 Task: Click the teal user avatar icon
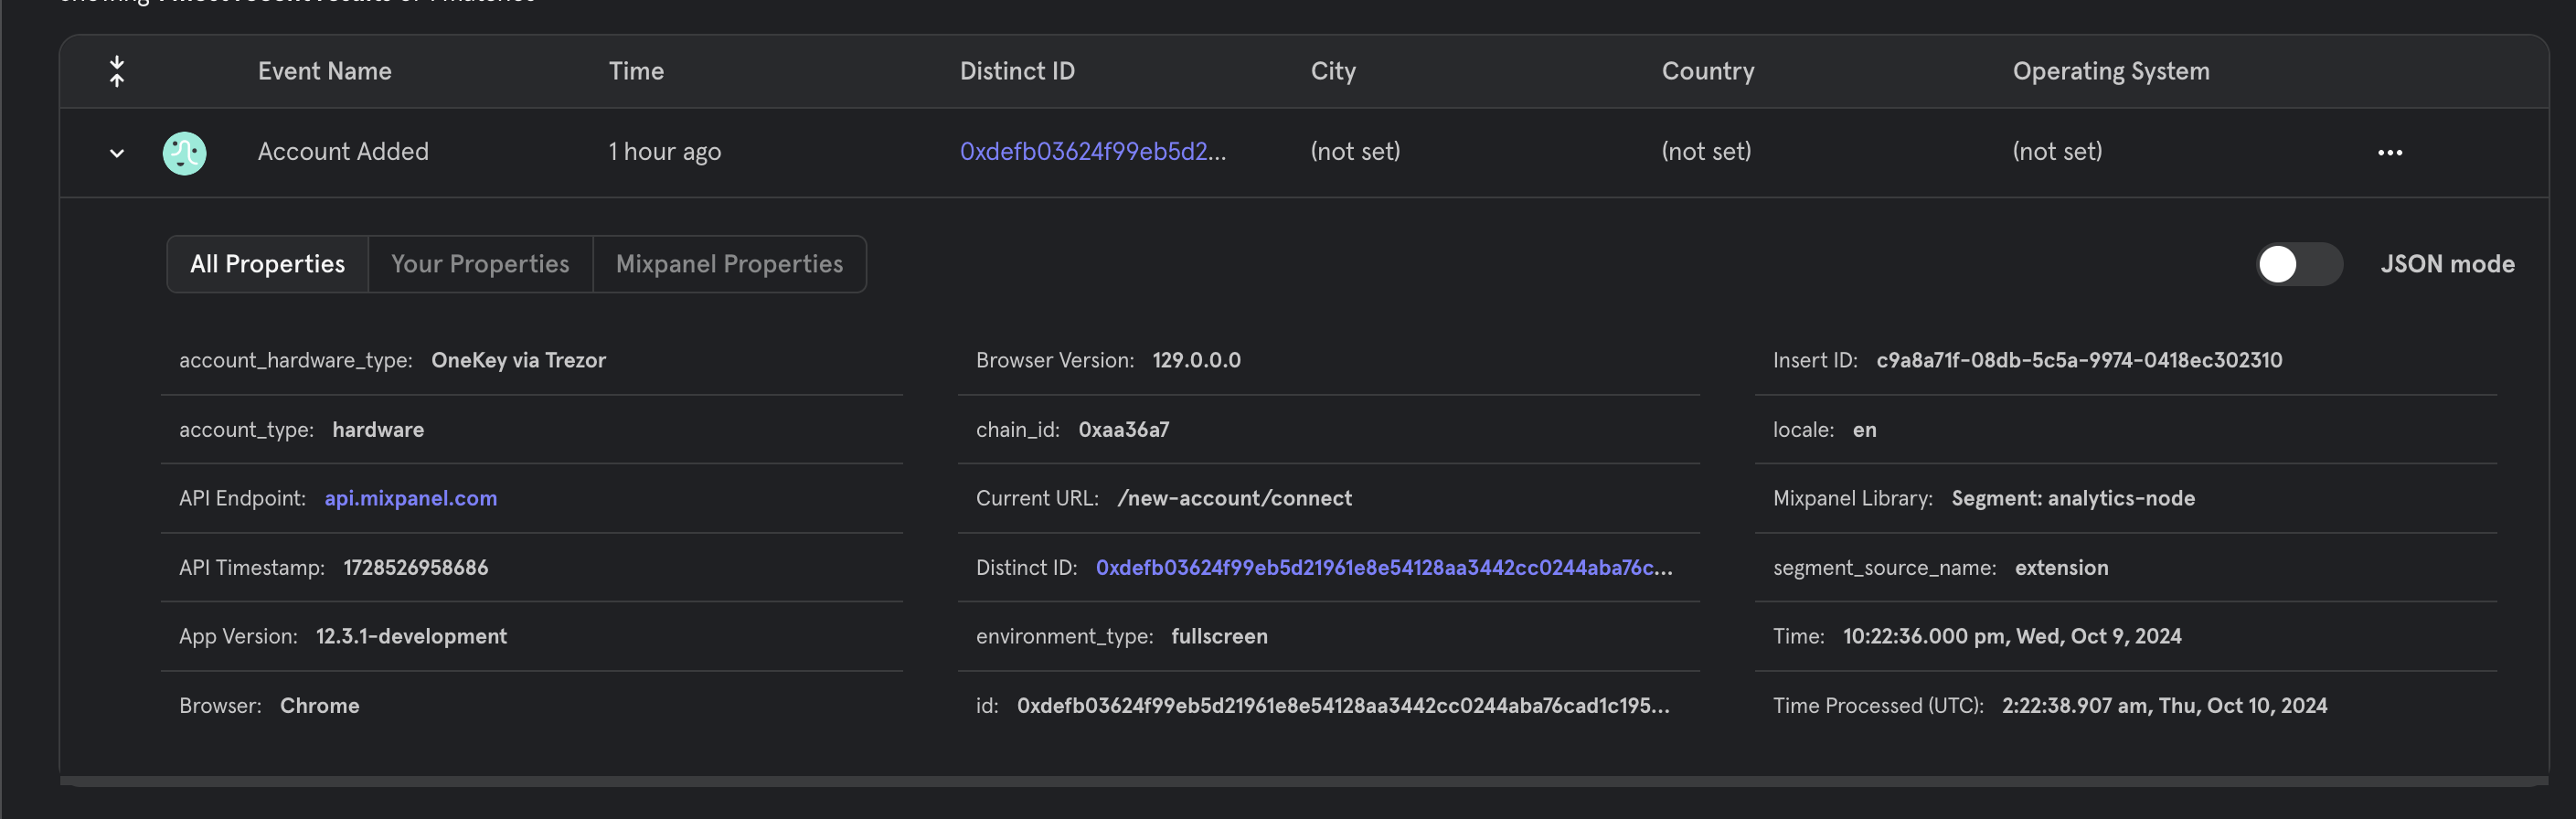184,153
